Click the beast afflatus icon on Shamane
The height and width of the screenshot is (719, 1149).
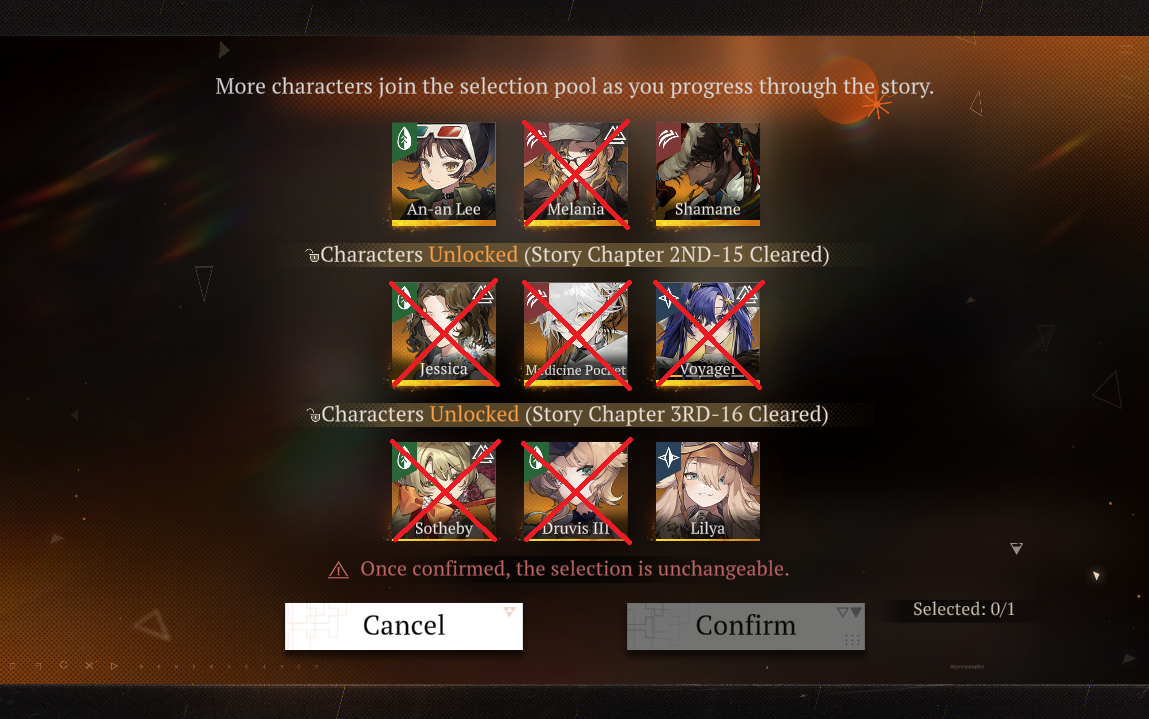point(668,138)
